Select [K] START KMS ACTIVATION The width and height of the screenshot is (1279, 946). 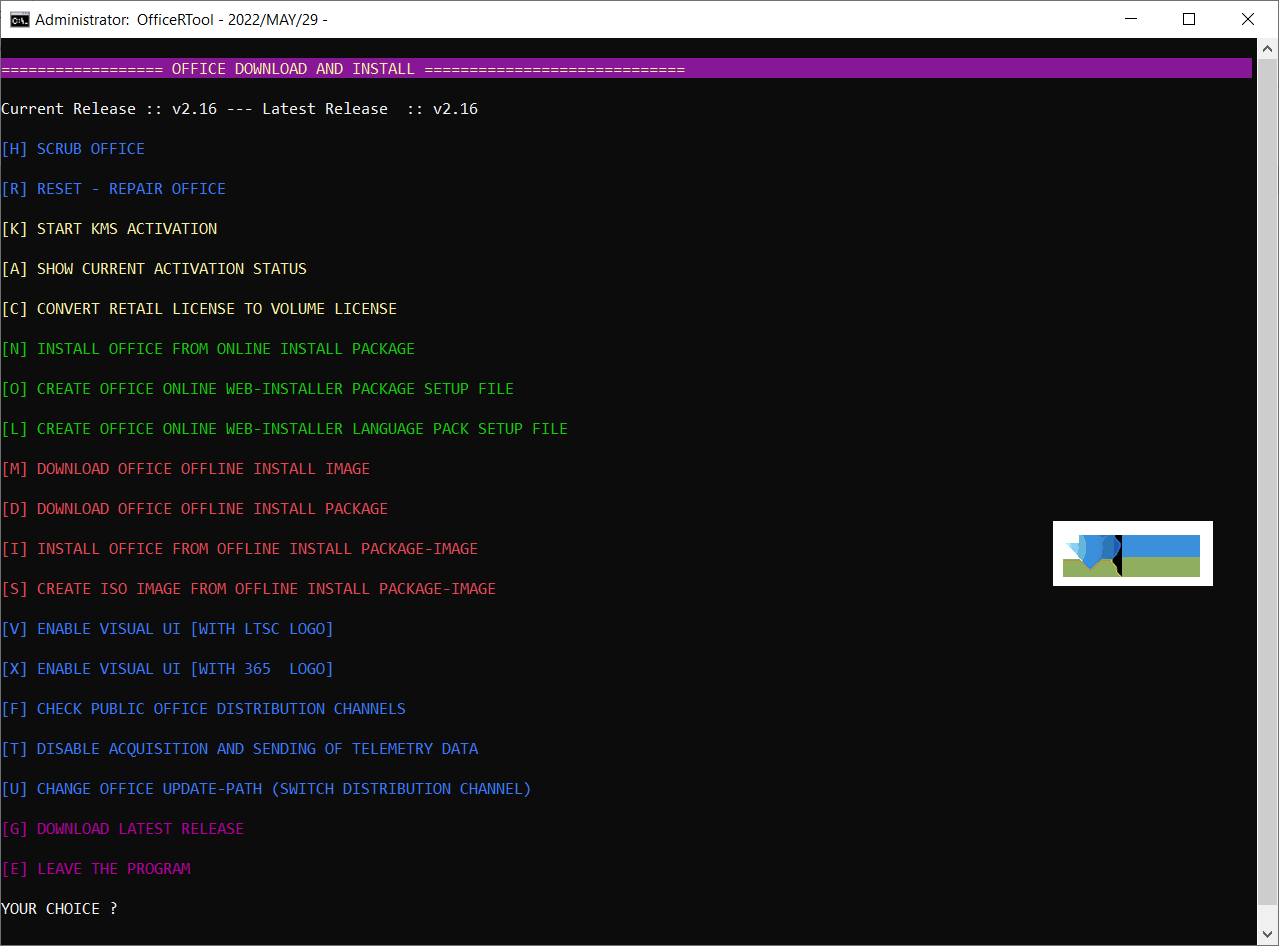(x=109, y=229)
